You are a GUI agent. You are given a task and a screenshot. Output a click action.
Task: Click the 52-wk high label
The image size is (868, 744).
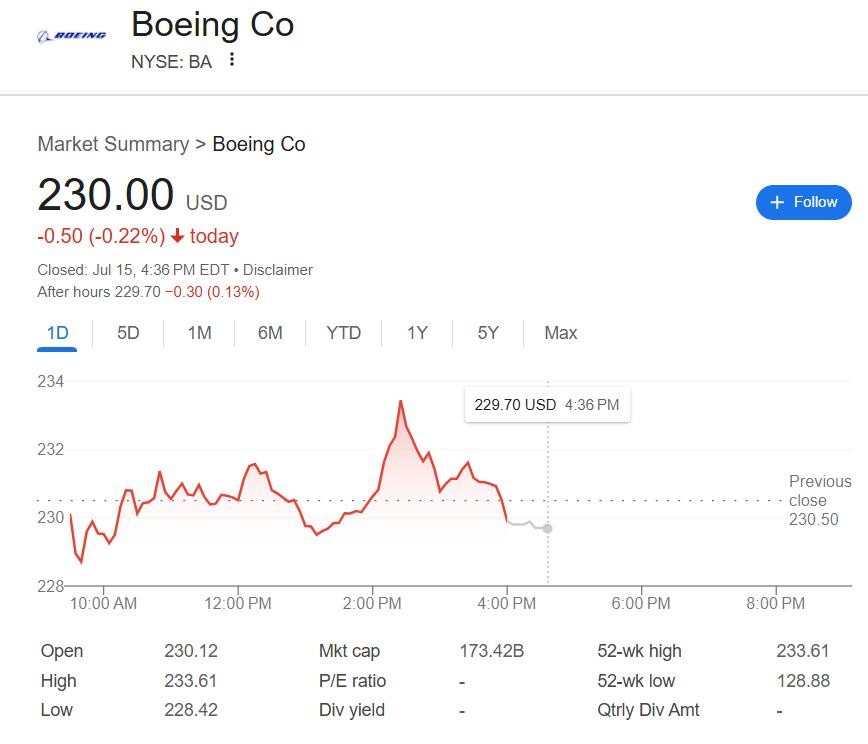(639, 651)
